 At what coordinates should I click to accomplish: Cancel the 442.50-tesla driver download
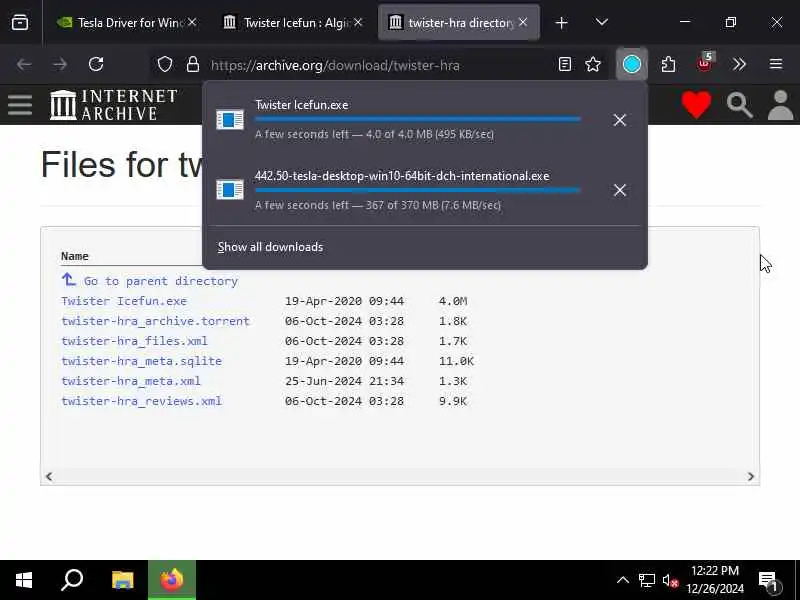pyautogui.click(x=619, y=190)
